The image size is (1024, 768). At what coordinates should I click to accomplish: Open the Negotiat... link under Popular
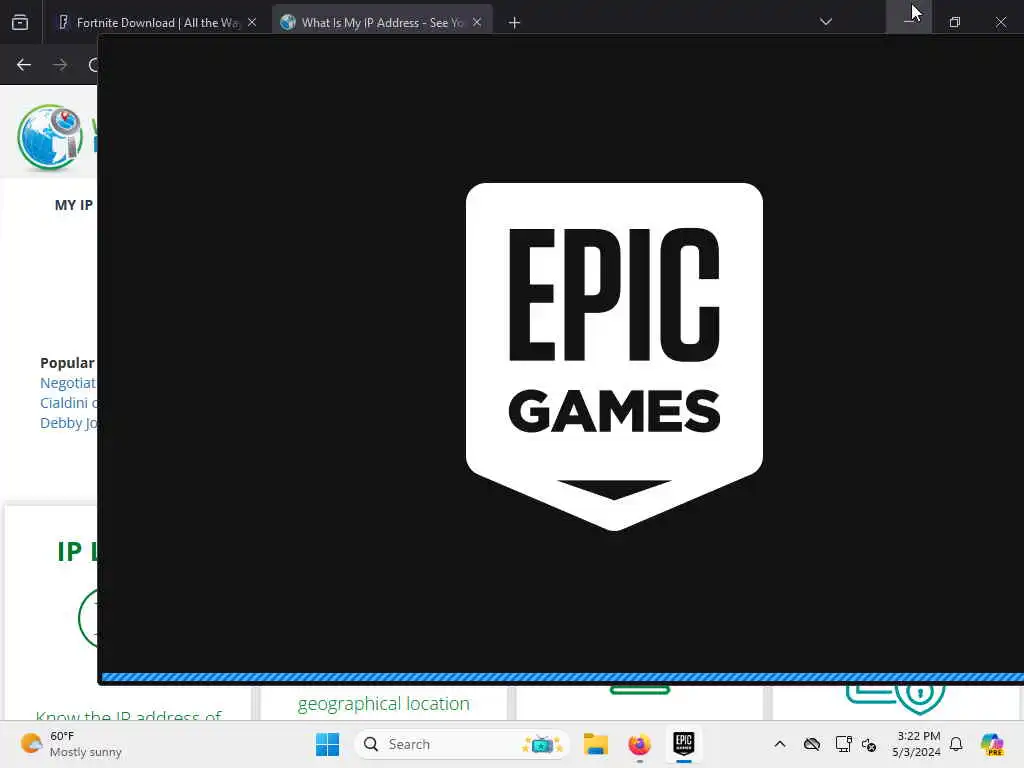coord(68,383)
